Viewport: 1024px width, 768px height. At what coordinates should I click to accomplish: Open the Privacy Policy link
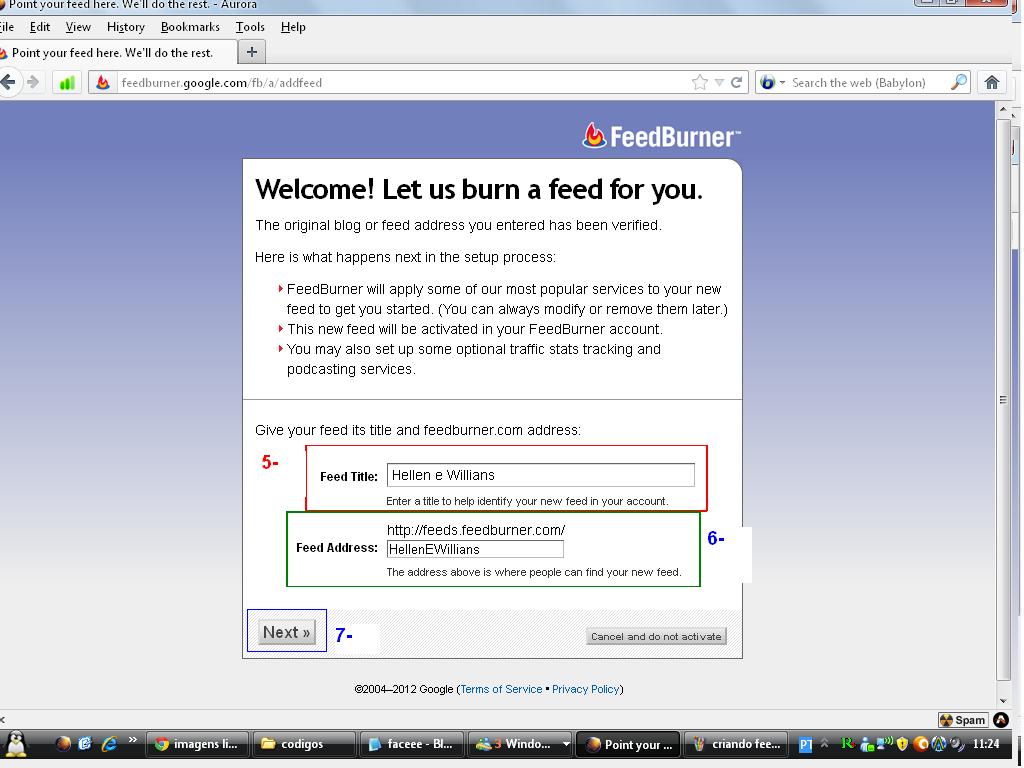click(x=585, y=689)
